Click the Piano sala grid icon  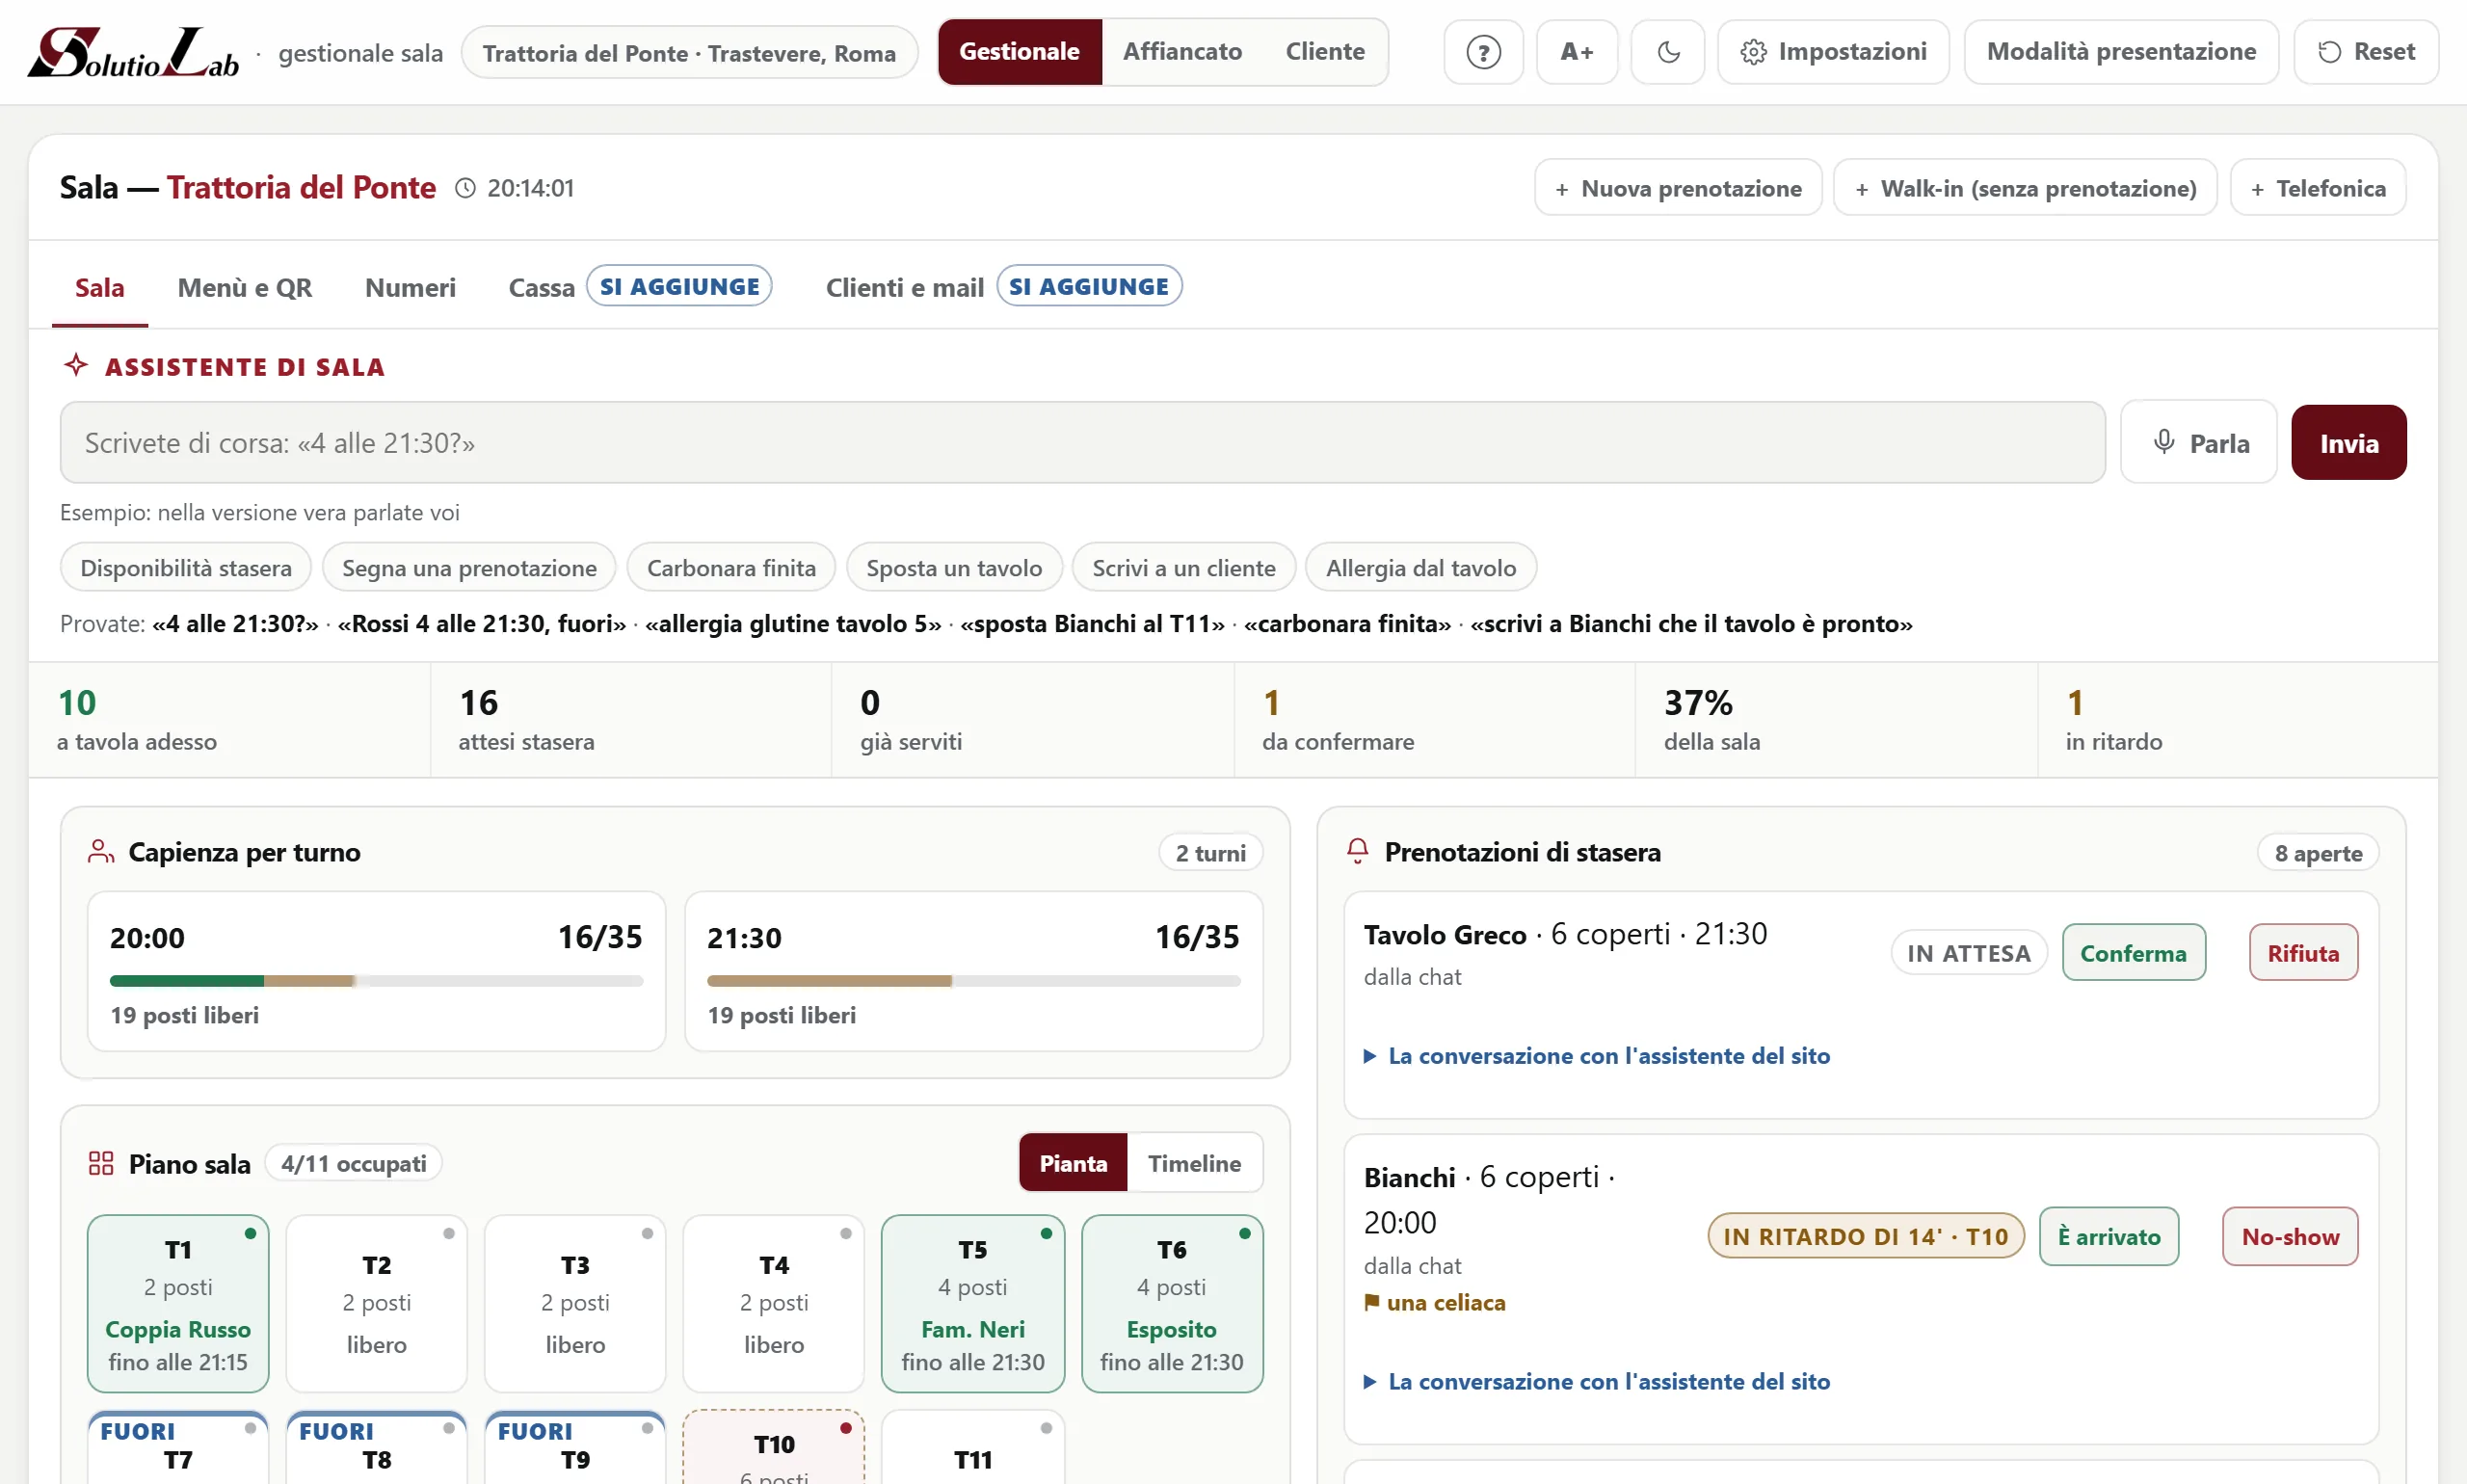[101, 1163]
